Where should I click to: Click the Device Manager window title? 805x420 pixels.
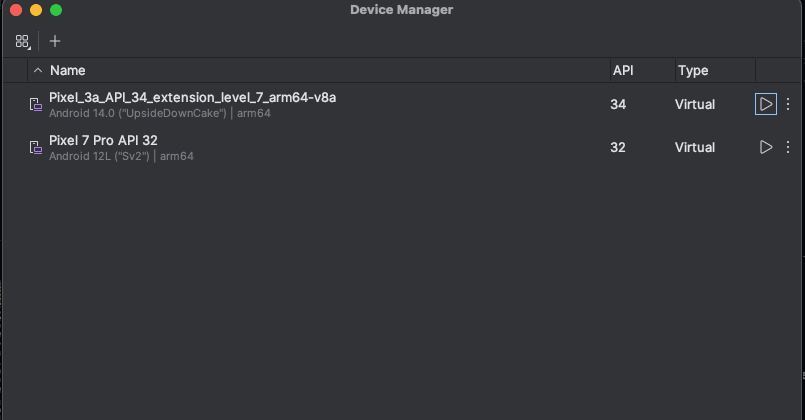tap(401, 10)
